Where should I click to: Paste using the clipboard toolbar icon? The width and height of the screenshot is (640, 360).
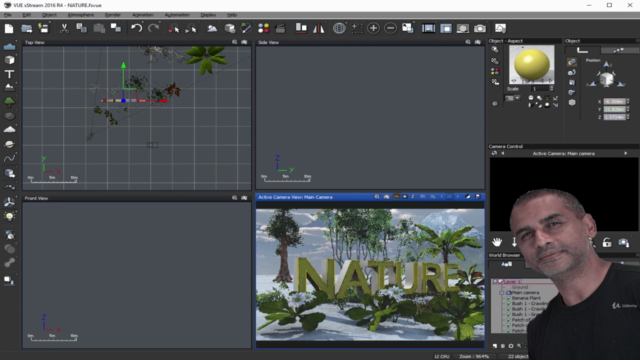coord(99,28)
